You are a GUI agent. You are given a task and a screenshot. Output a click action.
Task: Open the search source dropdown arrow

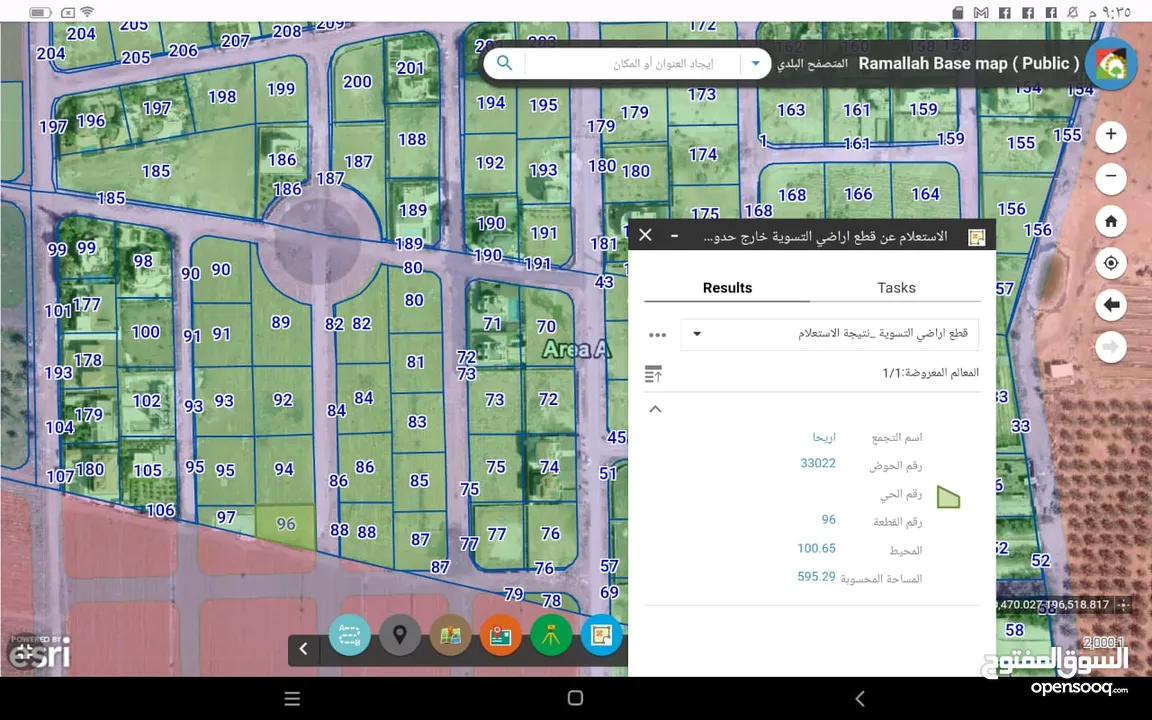[x=755, y=63]
